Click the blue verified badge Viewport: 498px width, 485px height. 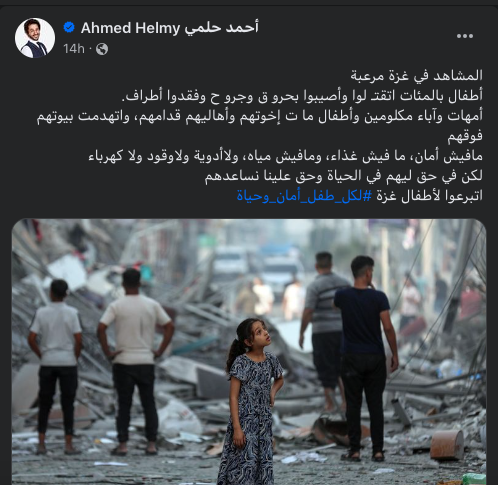[x=69, y=28]
